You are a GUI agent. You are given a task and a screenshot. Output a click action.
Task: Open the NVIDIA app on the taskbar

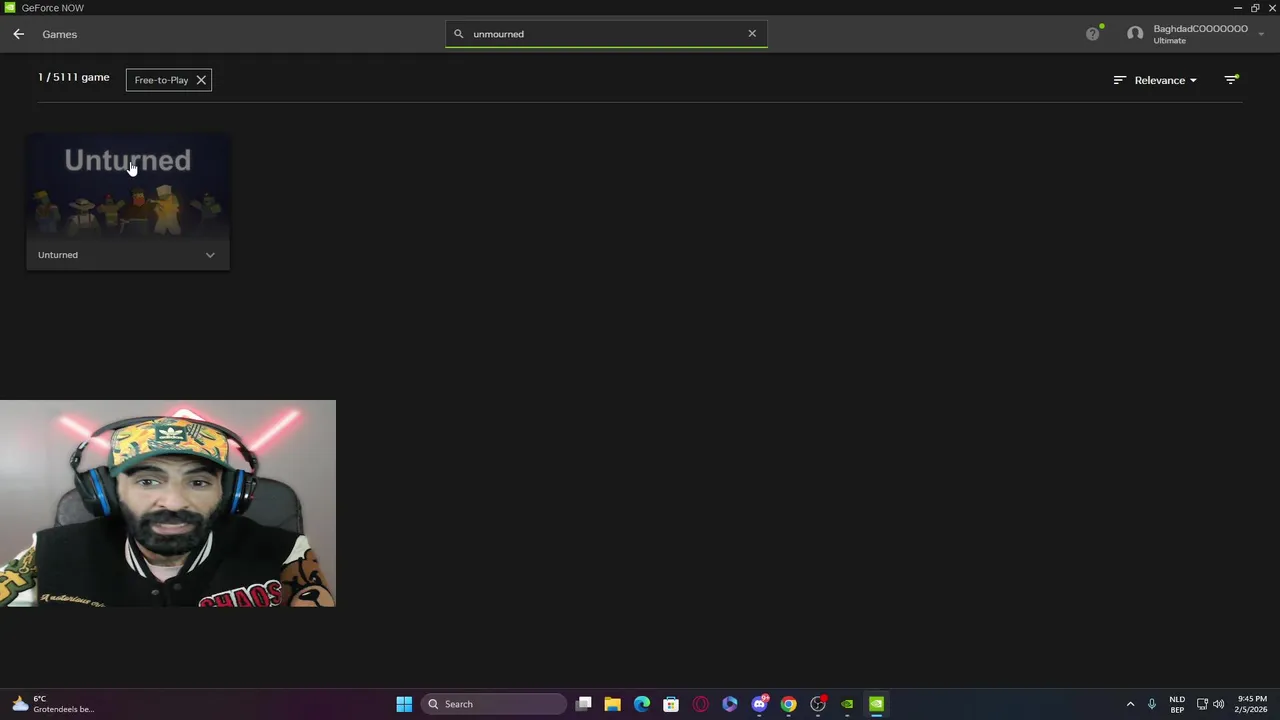[x=847, y=704]
